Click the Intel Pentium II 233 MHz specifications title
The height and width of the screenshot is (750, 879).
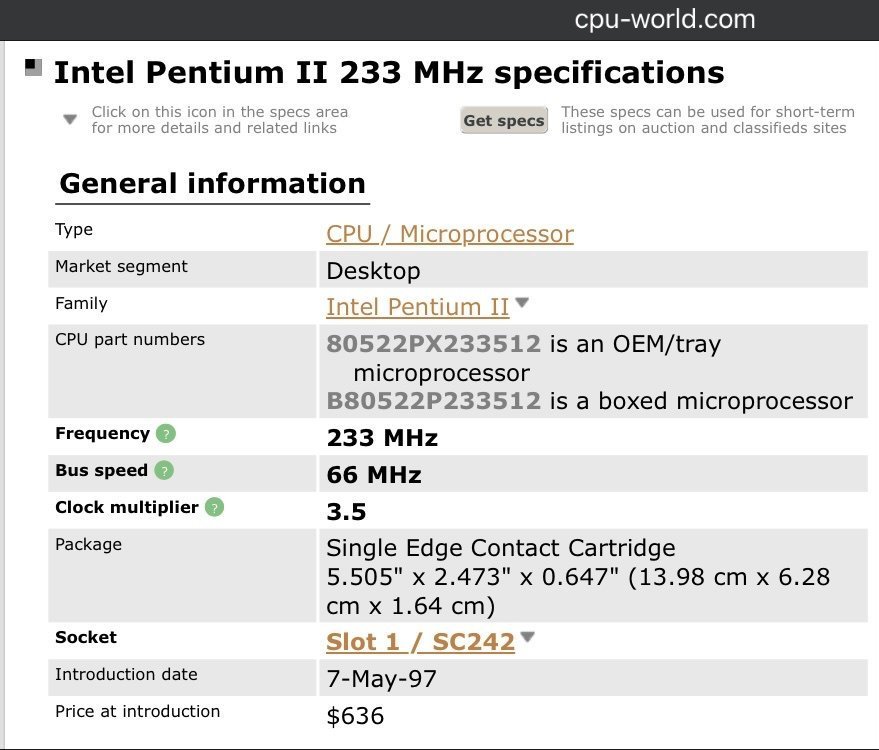point(389,73)
